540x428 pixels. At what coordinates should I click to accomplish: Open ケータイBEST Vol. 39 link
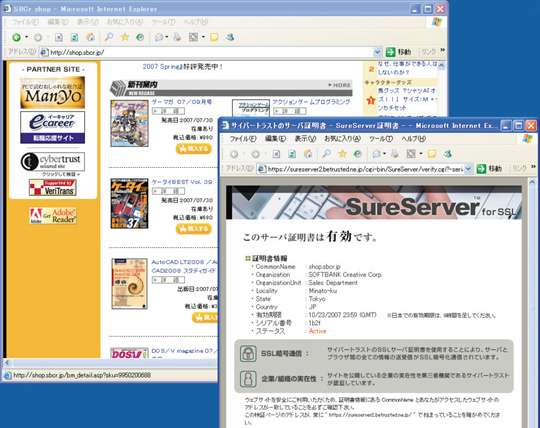click(182, 182)
